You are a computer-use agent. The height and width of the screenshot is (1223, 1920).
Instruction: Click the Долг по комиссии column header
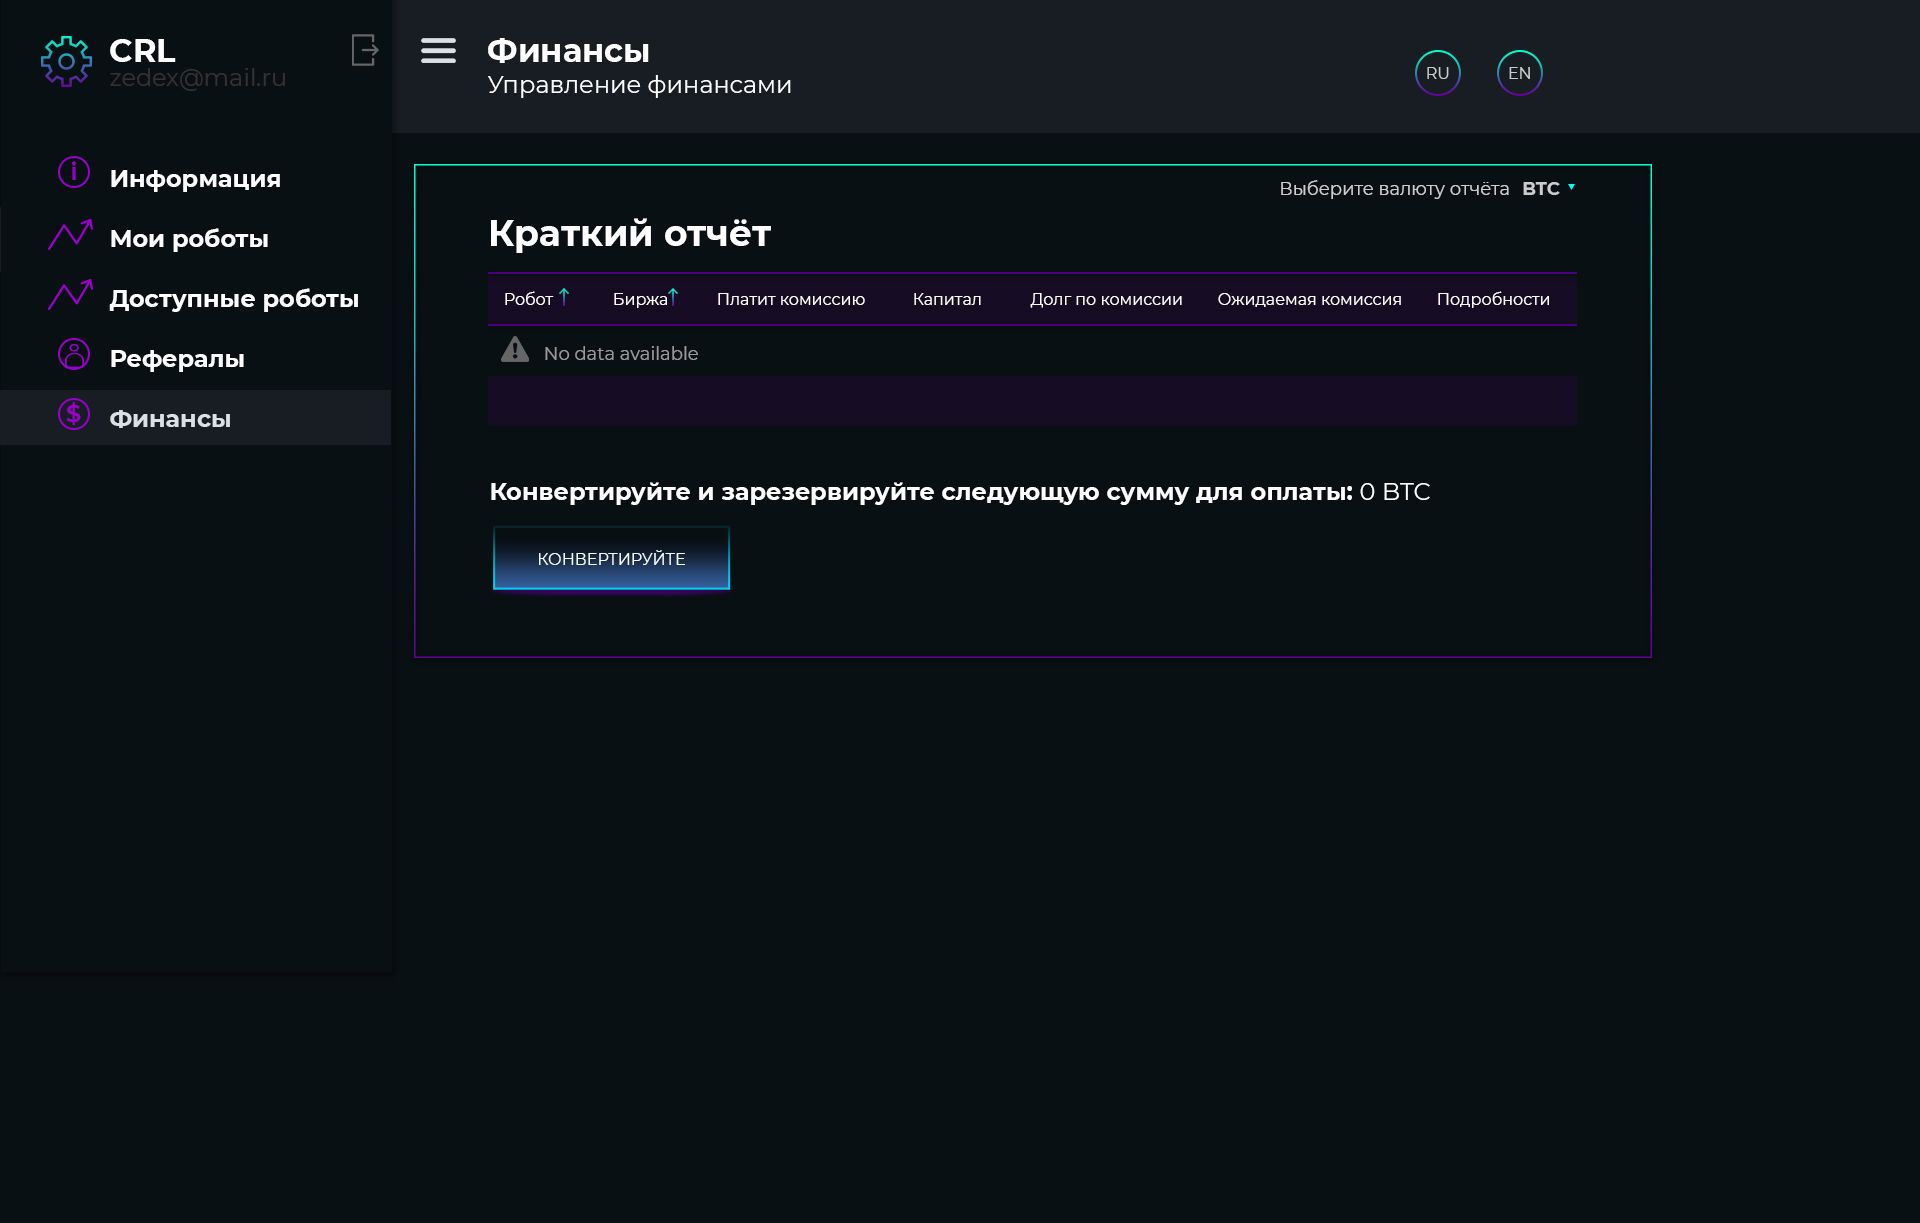1106,300
